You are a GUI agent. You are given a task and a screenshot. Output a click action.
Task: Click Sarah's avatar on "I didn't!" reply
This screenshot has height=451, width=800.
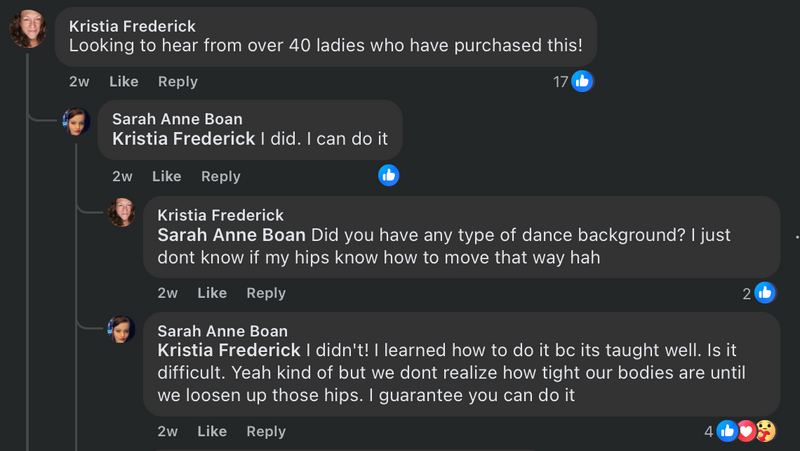pyautogui.click(x=122, y=329)
